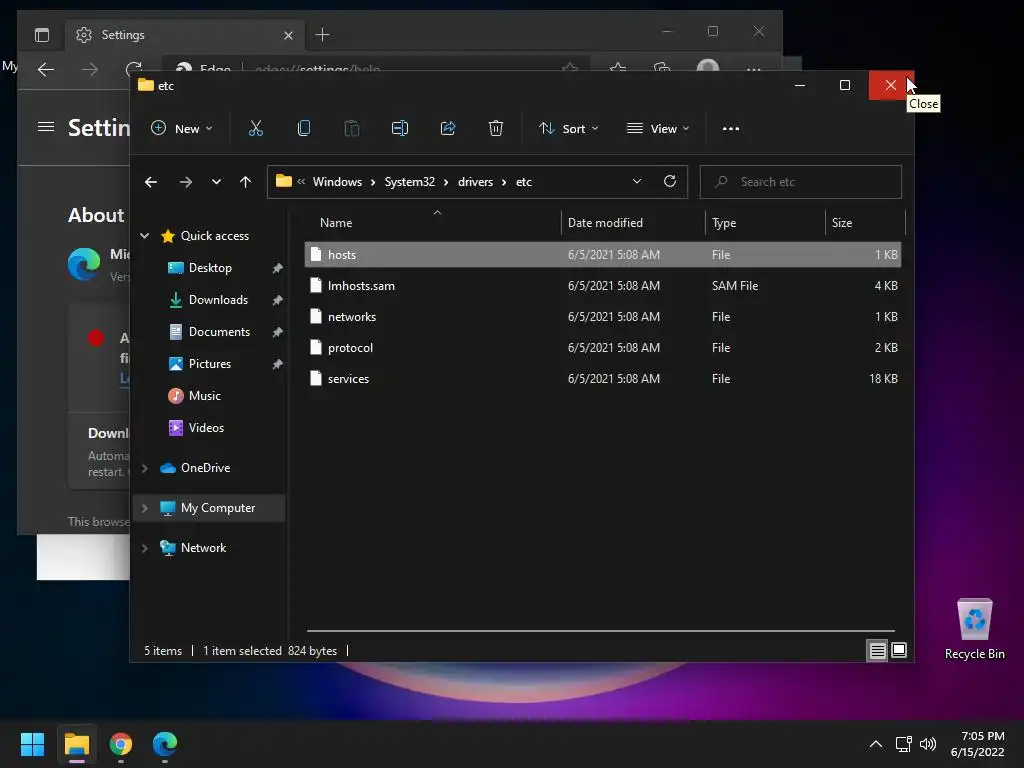Open Pictures in Quick access
1024x768 pixels.
210,364
